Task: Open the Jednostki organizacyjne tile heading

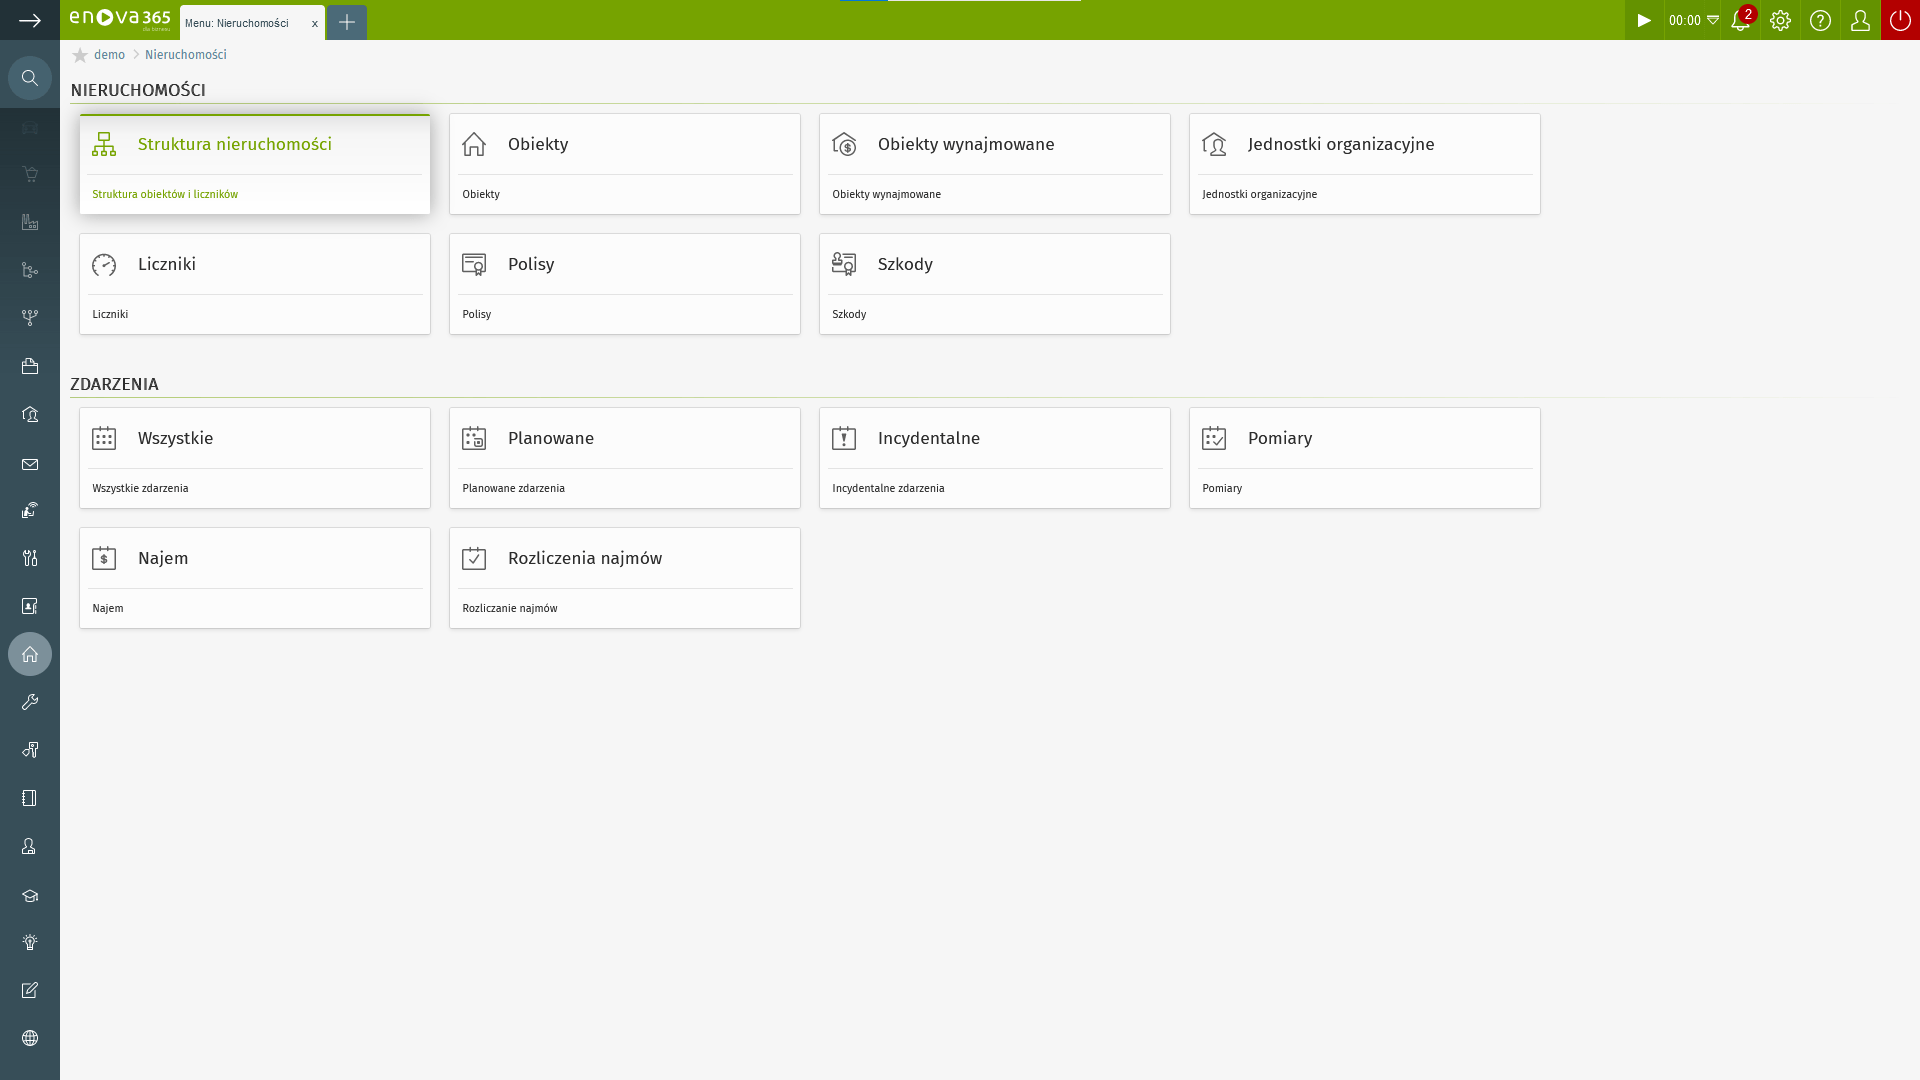Action: pyautogui.click(x=1341, y=144)
